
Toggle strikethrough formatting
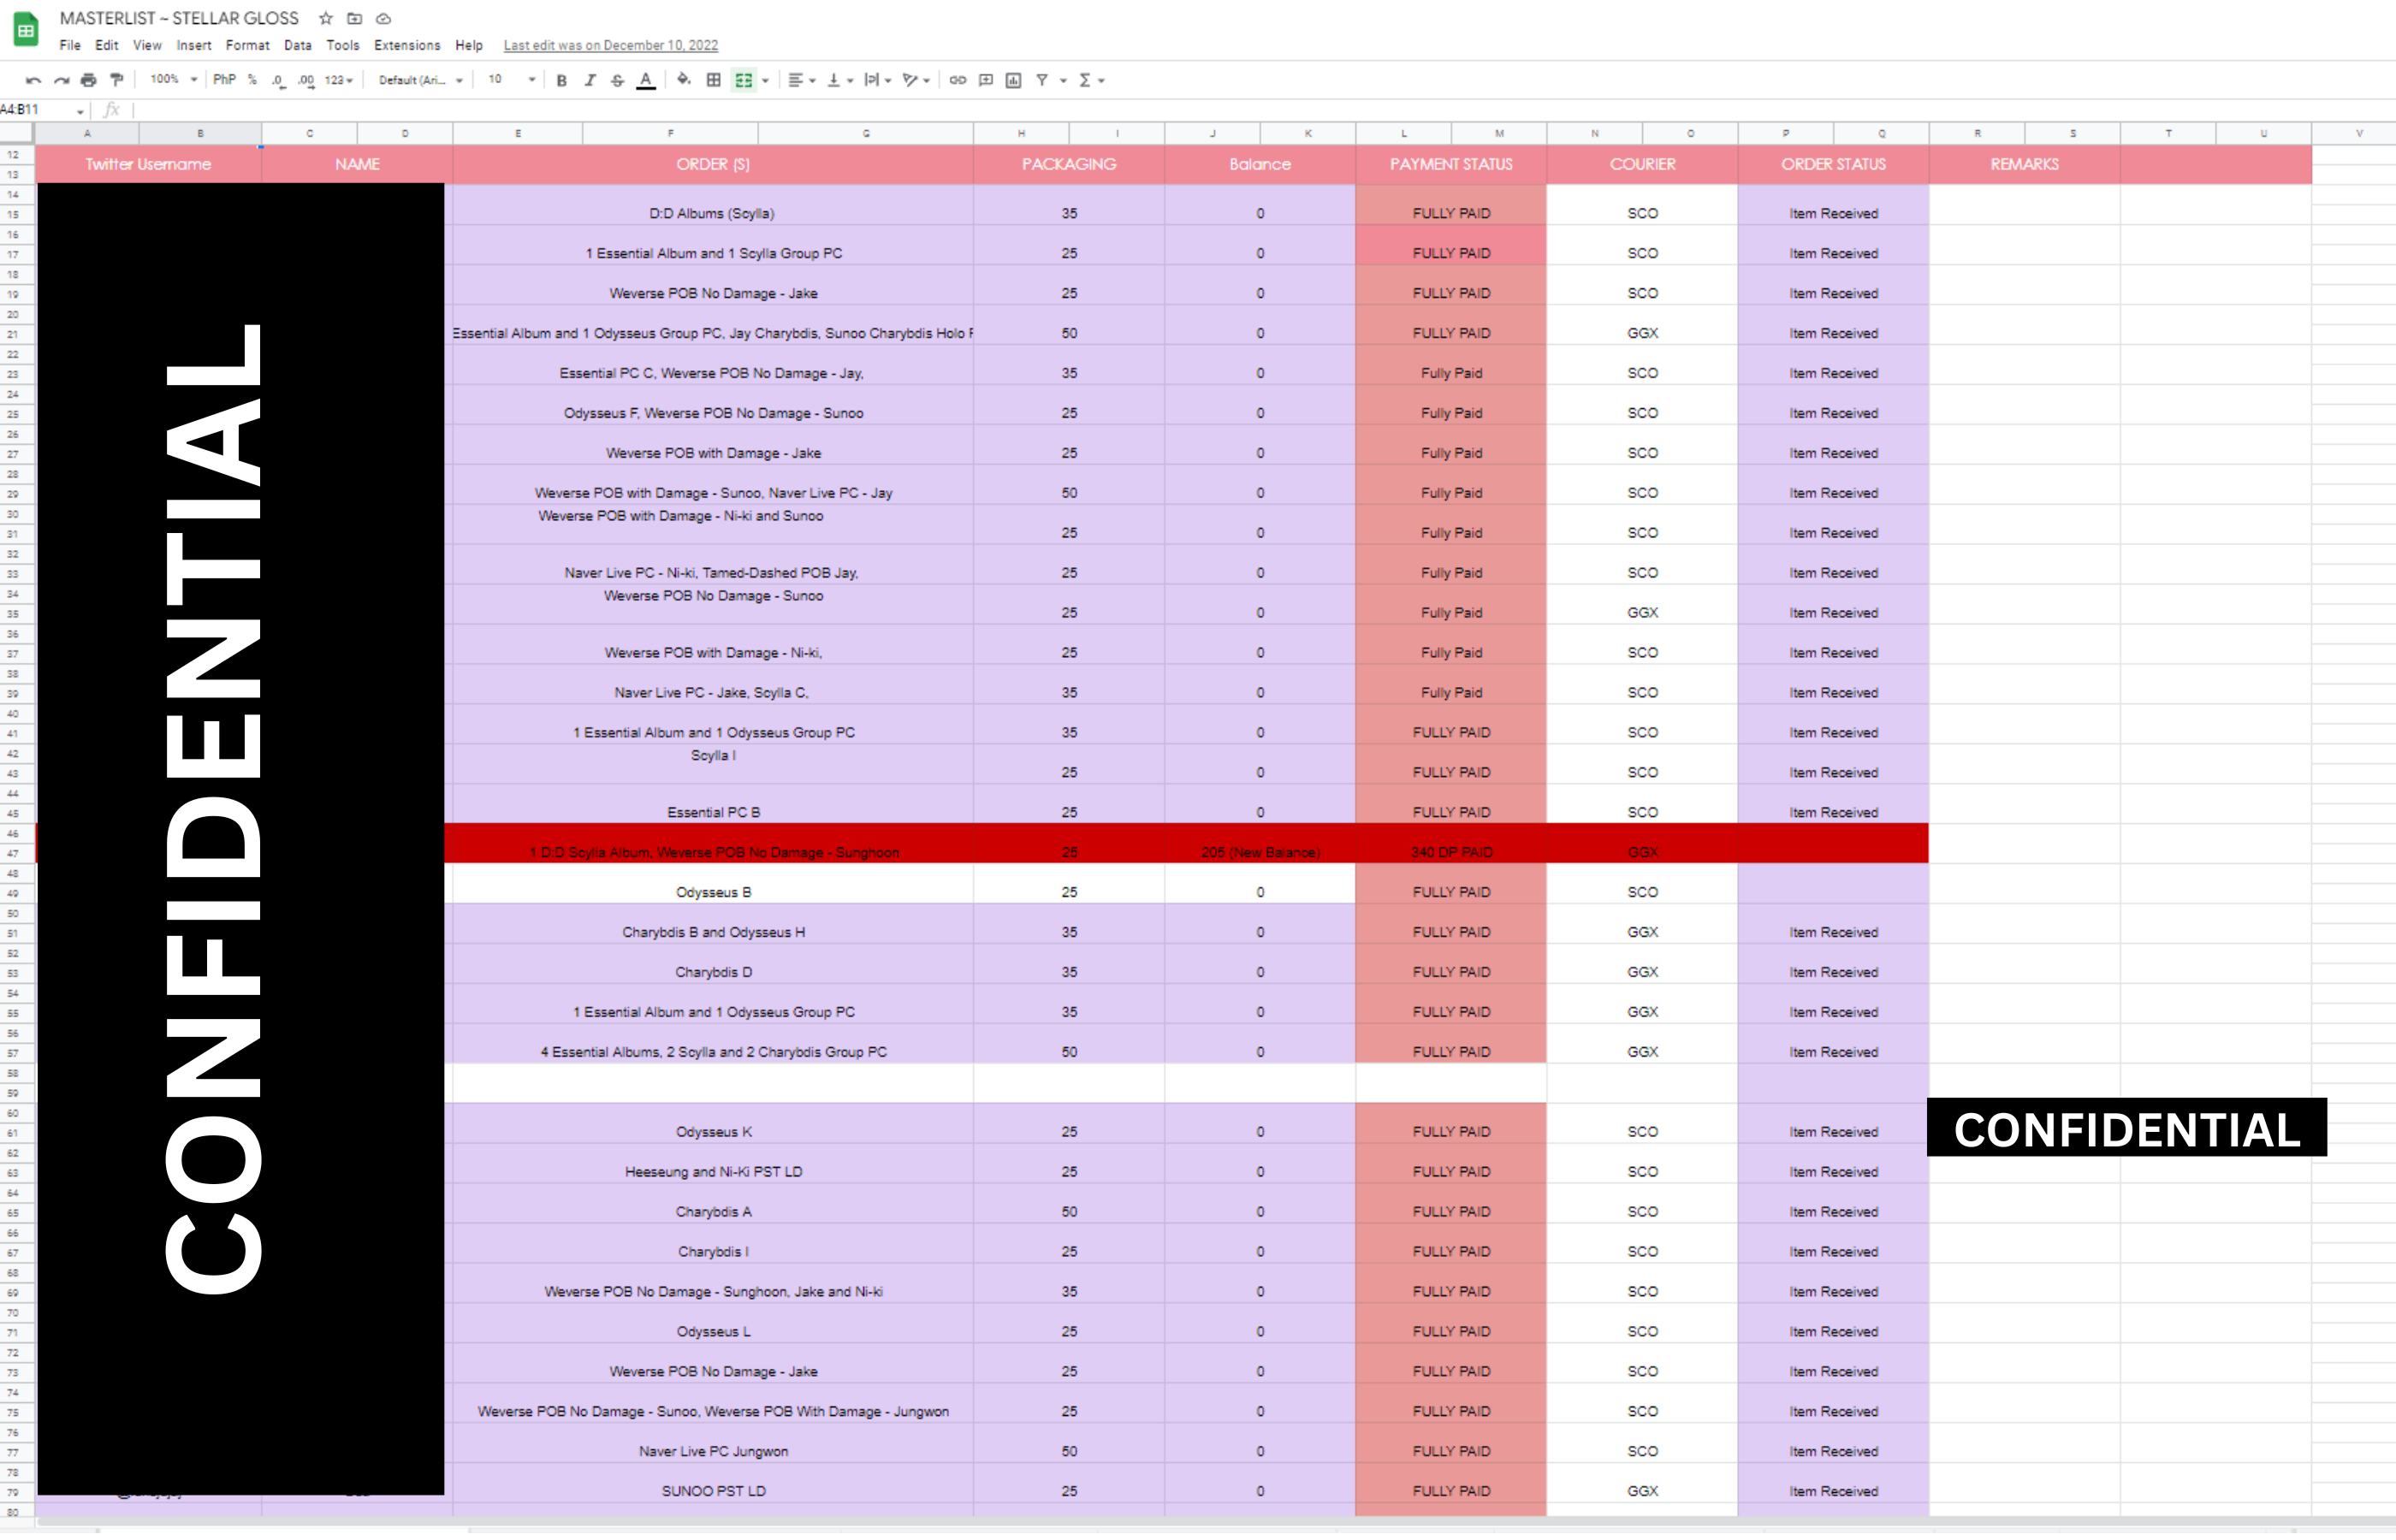click(x=617, y=80)
